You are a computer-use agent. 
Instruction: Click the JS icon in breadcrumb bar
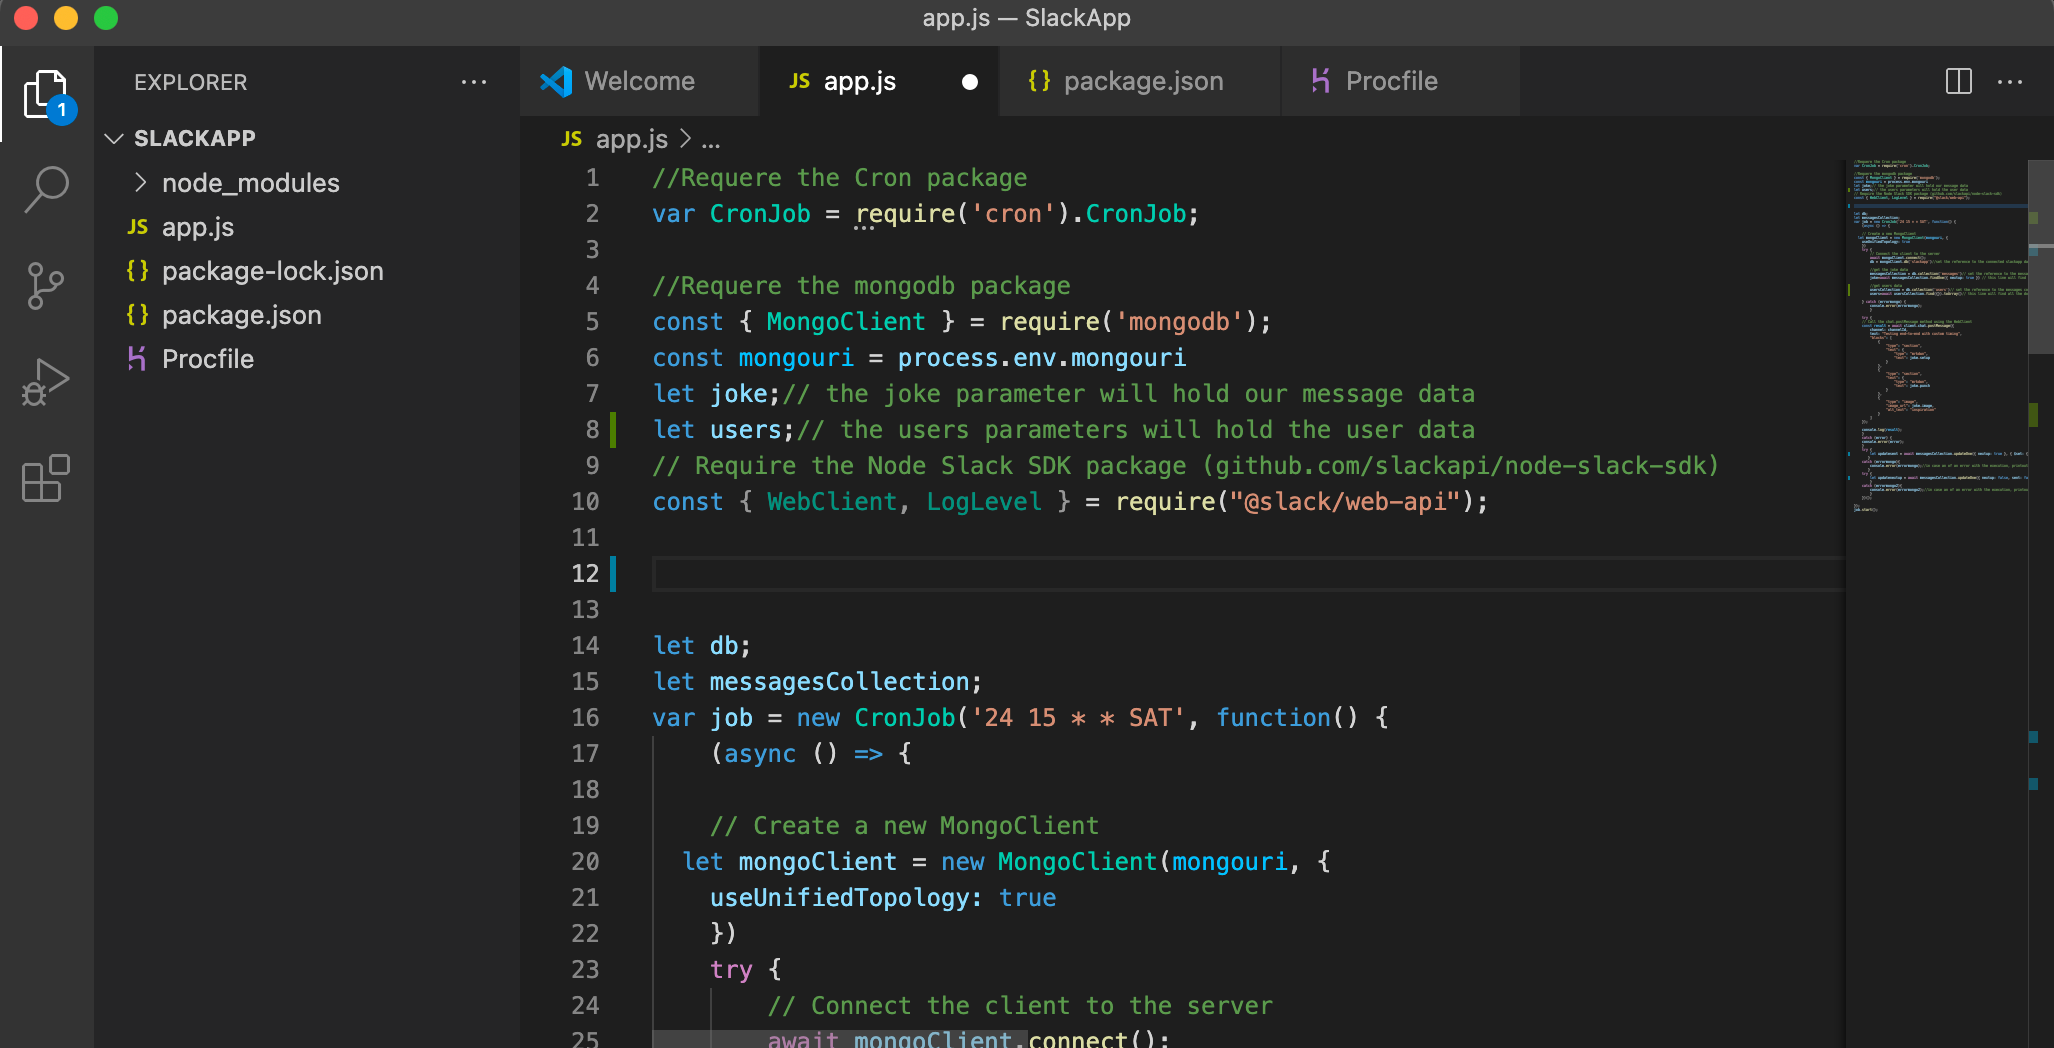click(572, 139)
